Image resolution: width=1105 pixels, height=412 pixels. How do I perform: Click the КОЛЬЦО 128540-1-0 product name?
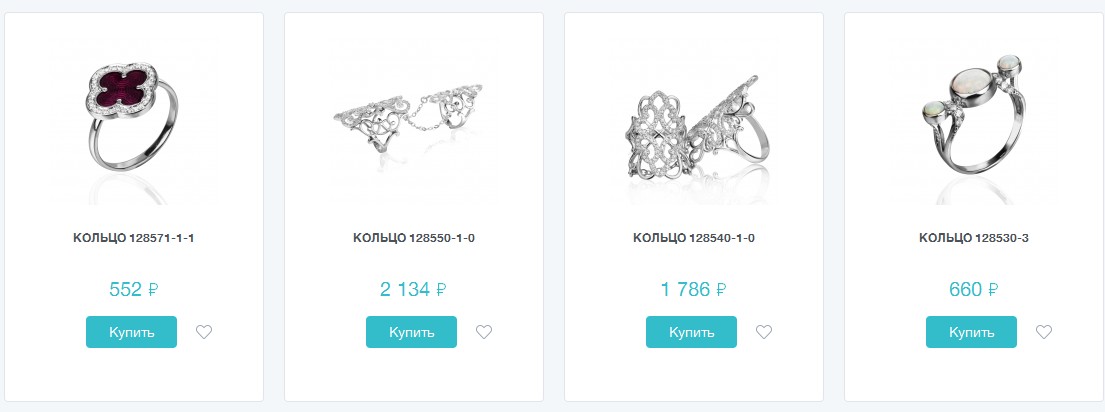click(x=694, y=238)
